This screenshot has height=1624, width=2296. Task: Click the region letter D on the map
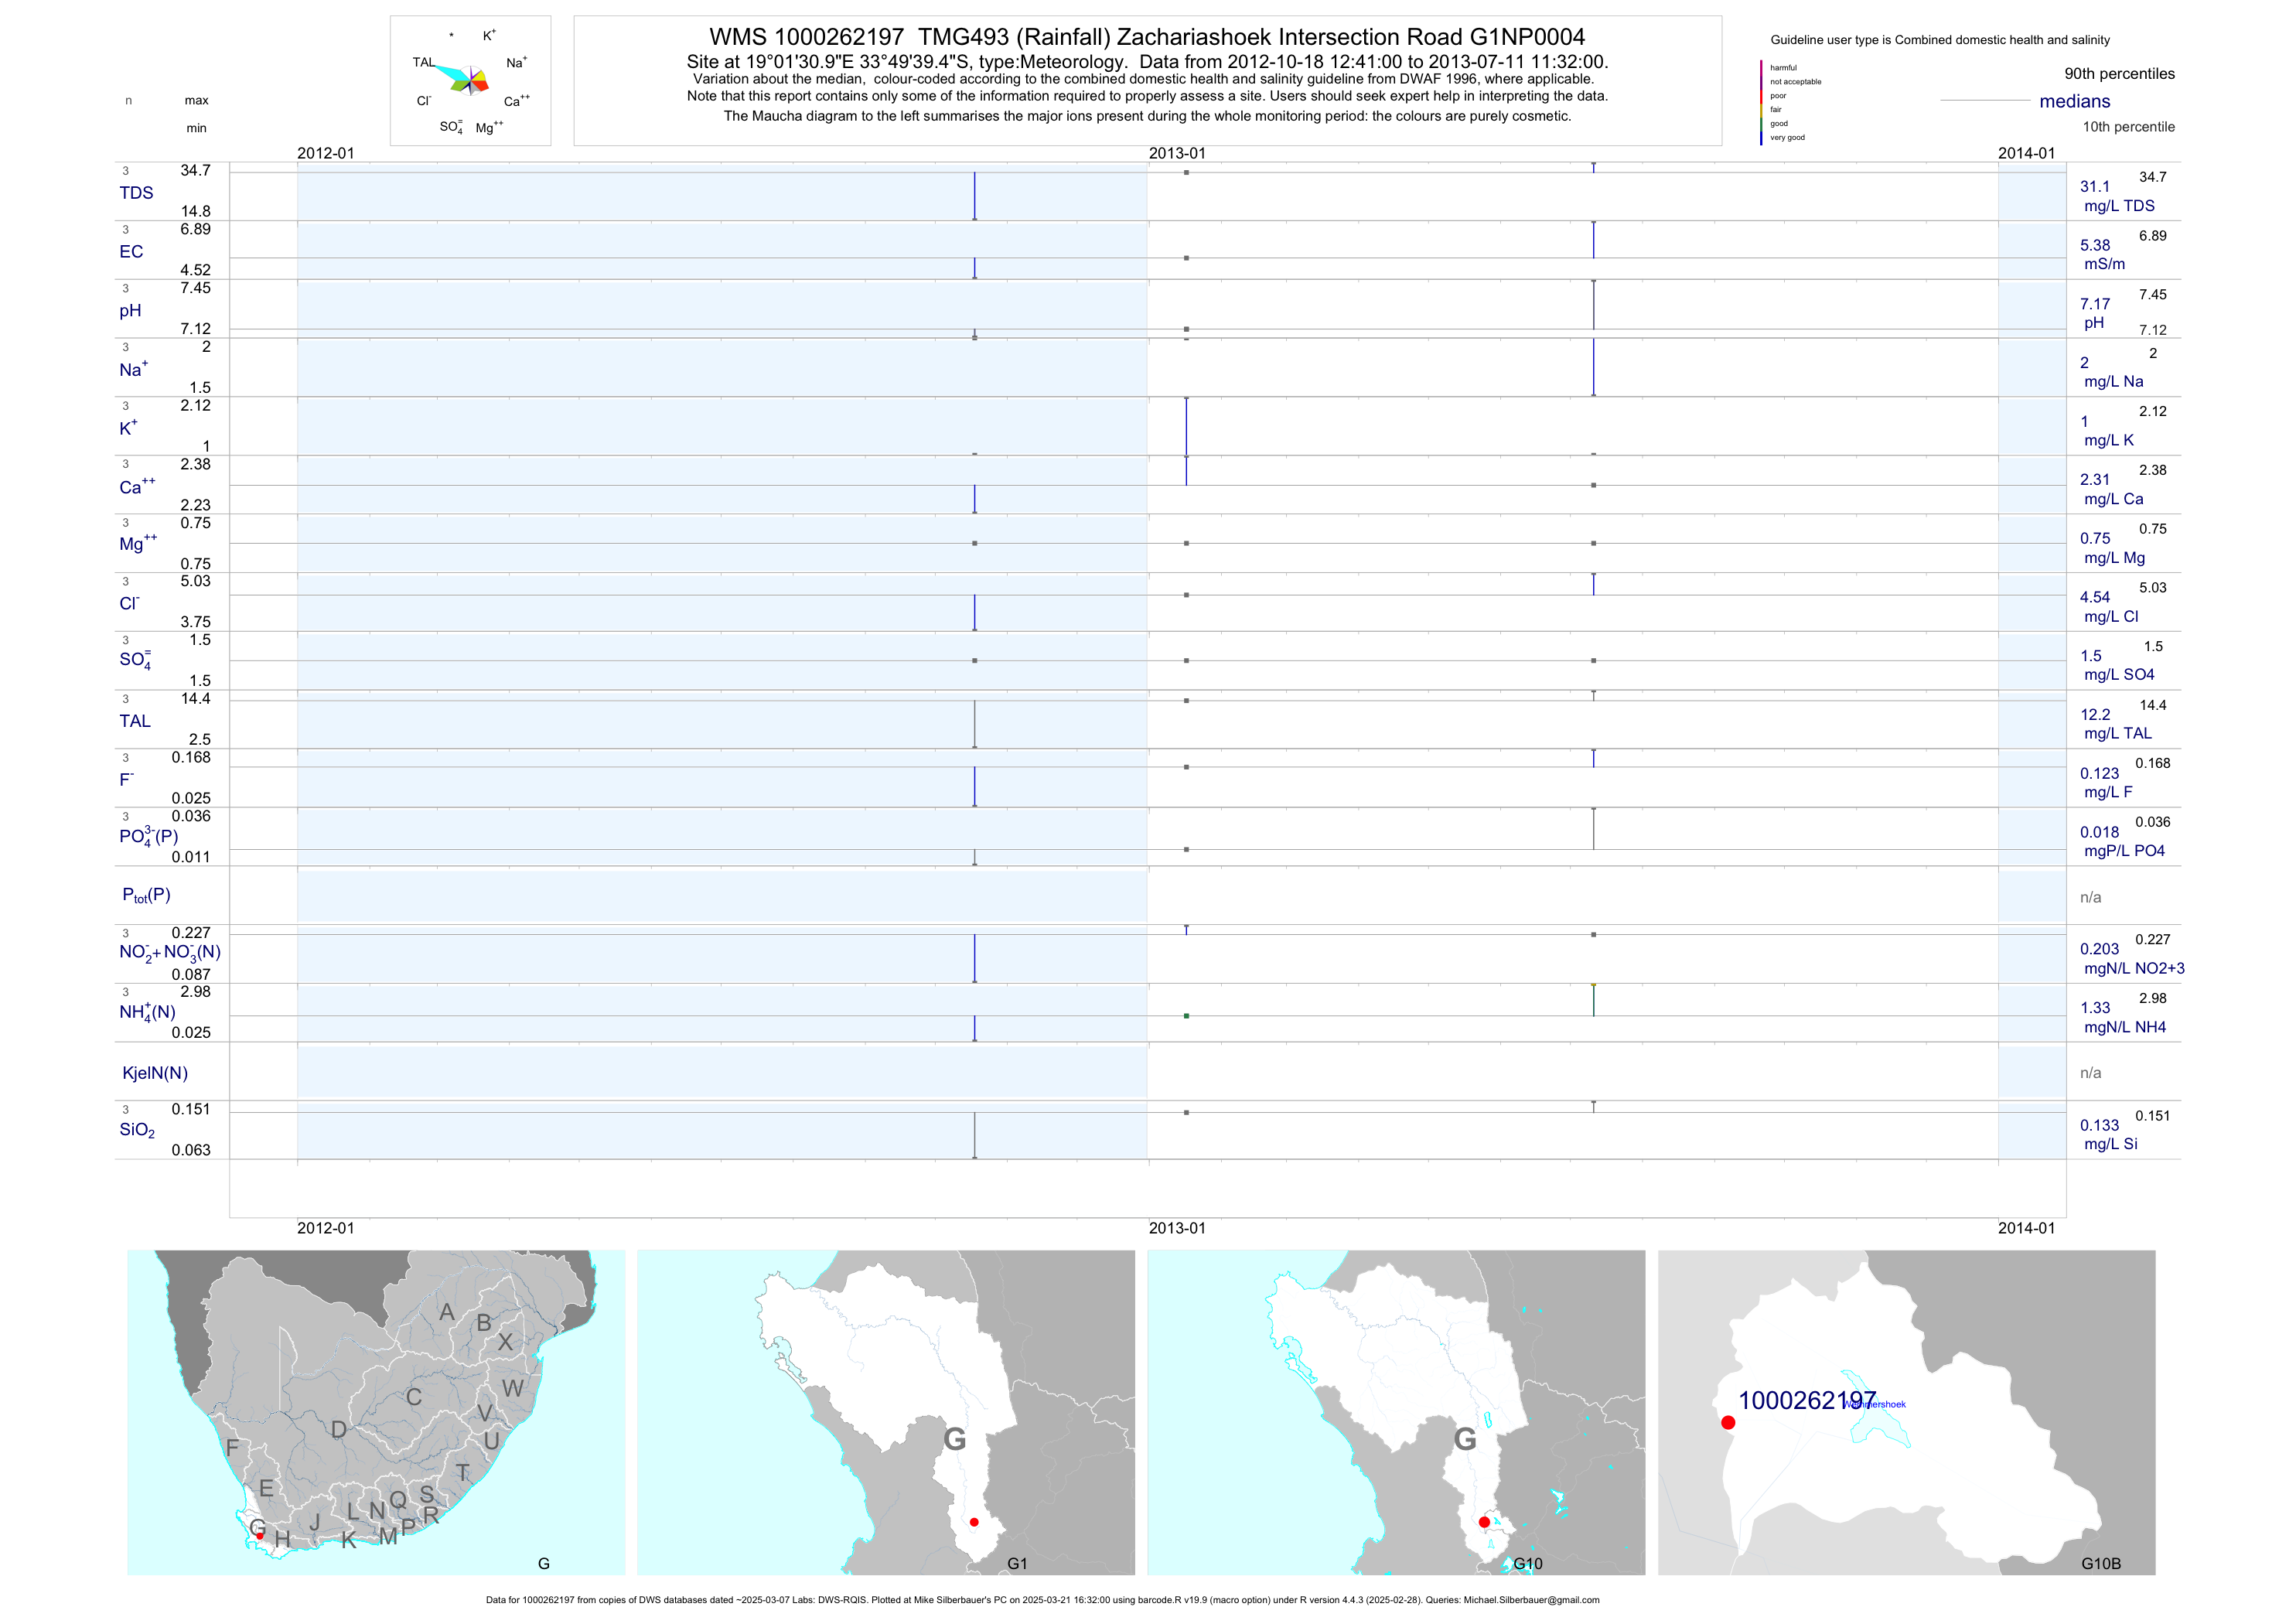tap(339, 1430)
